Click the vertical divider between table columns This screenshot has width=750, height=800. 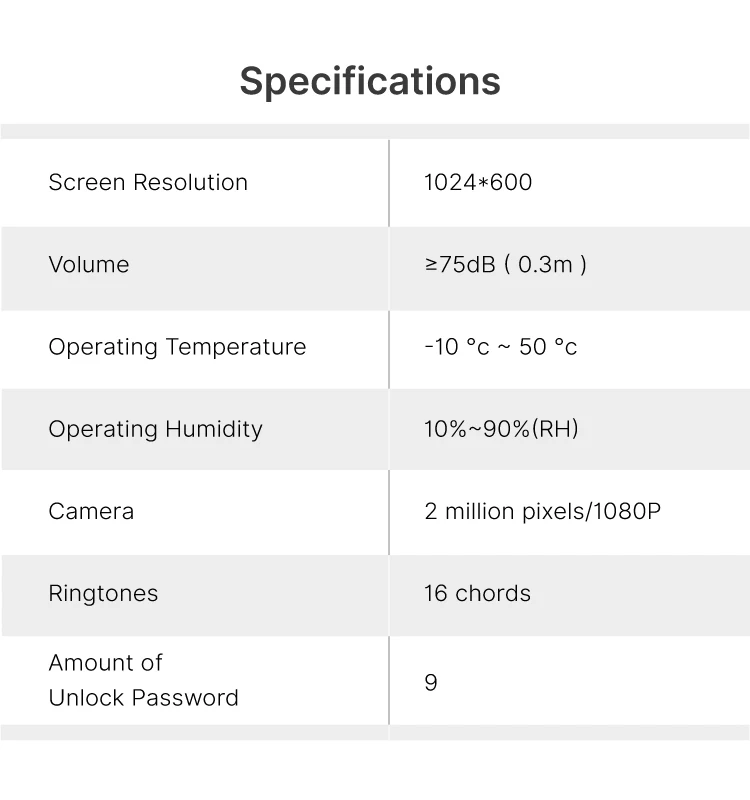[x=389, y=430]
